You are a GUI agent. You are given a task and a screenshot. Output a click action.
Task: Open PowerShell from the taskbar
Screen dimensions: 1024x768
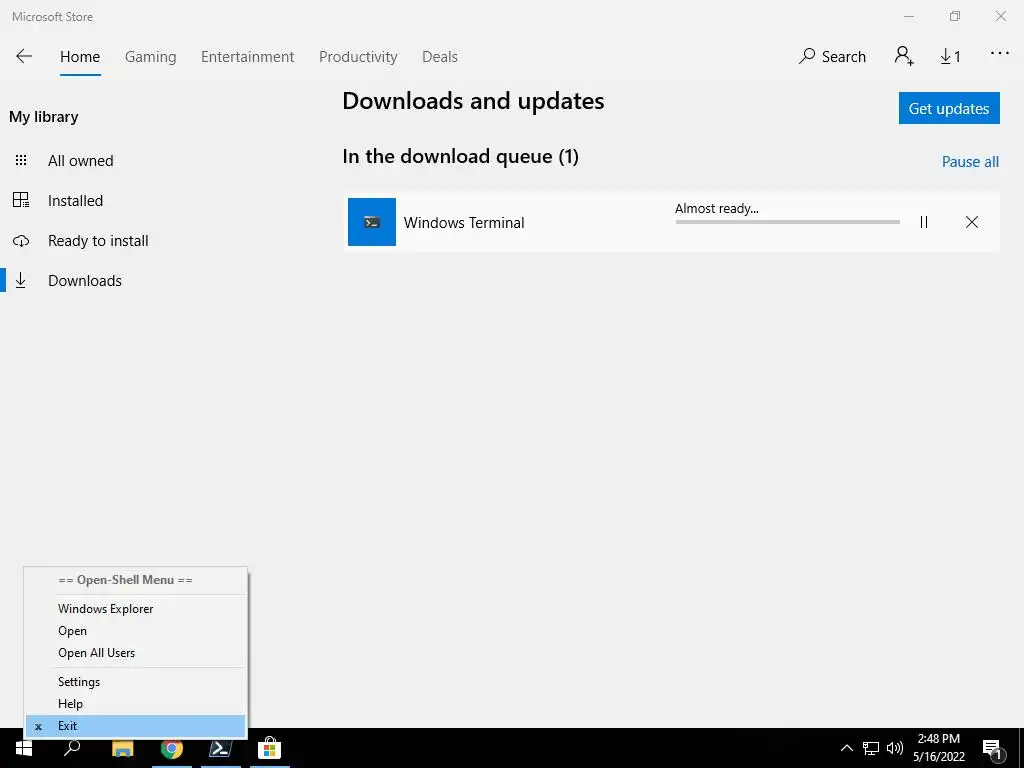click(220, 748)
